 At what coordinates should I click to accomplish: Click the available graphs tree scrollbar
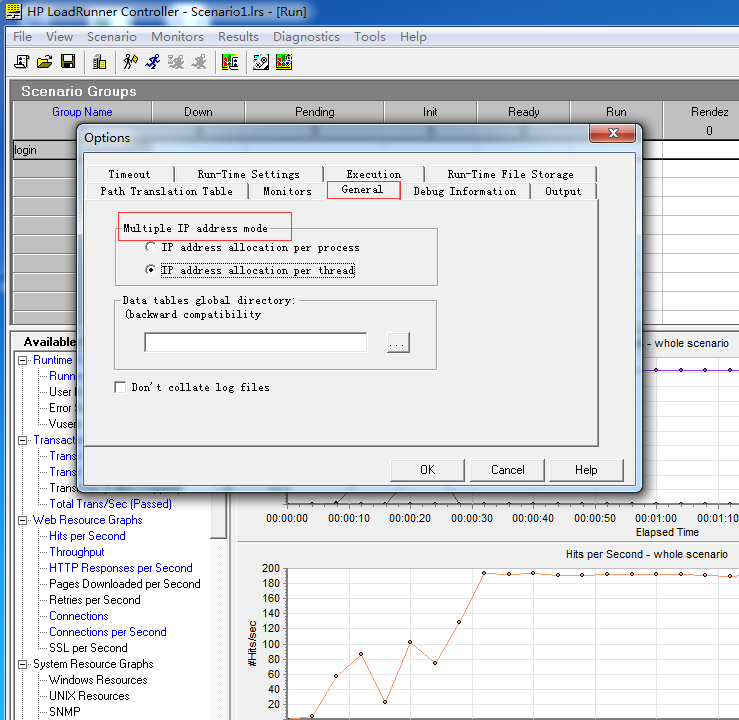point(219,515)
